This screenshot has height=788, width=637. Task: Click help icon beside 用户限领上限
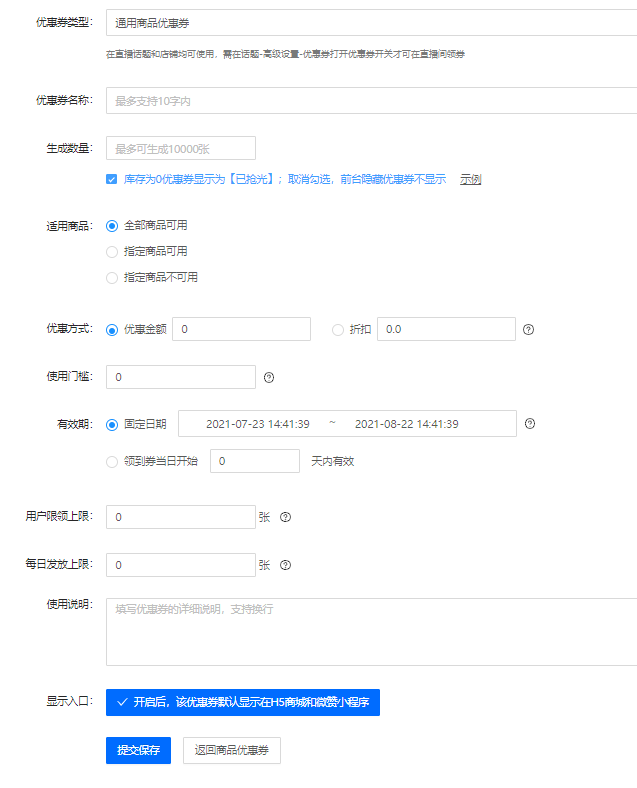tap(285, 517)
